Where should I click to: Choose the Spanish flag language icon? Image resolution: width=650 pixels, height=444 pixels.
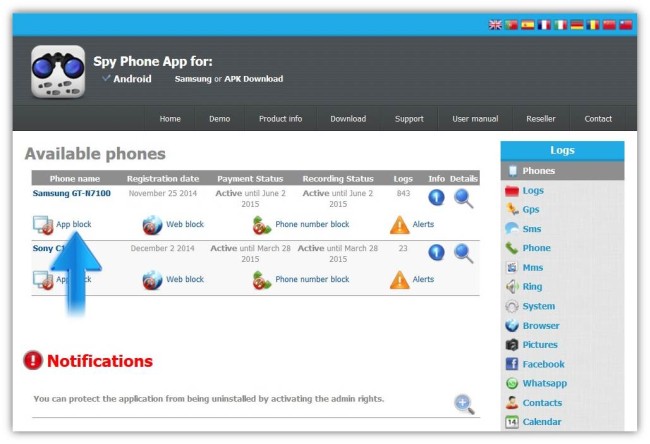pos(528,25)
